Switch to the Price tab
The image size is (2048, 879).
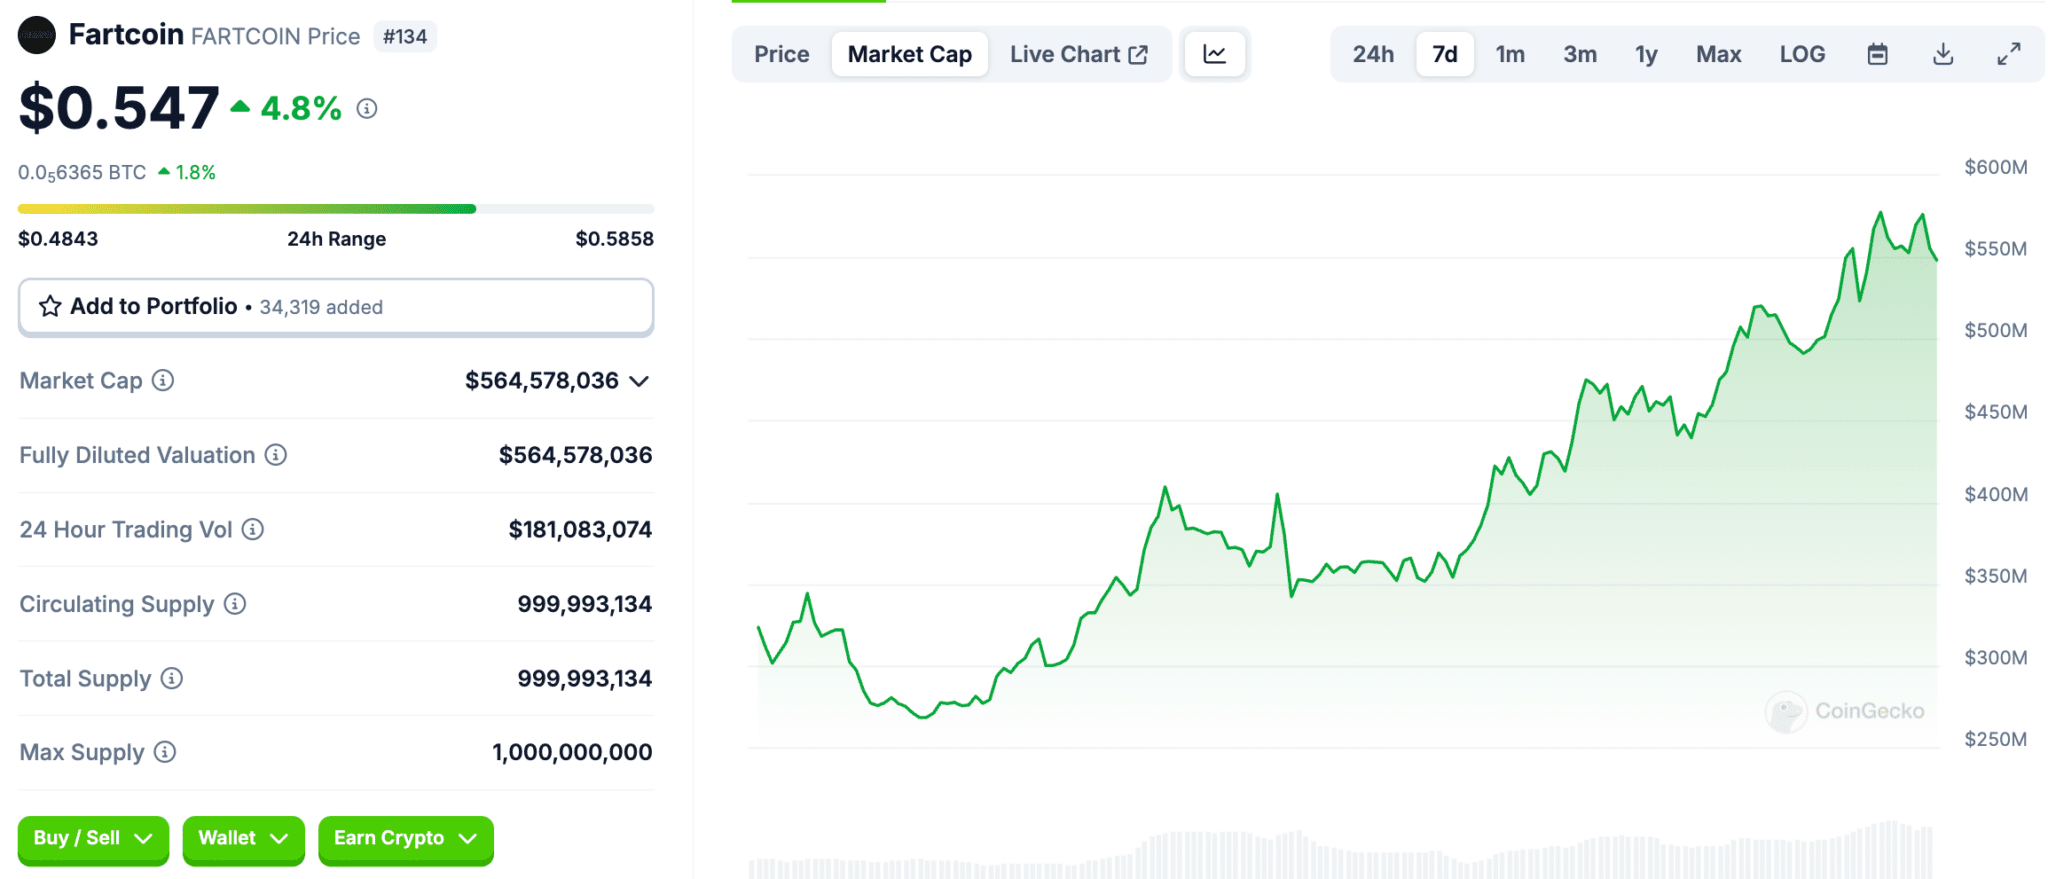click(x=782, y=54)
